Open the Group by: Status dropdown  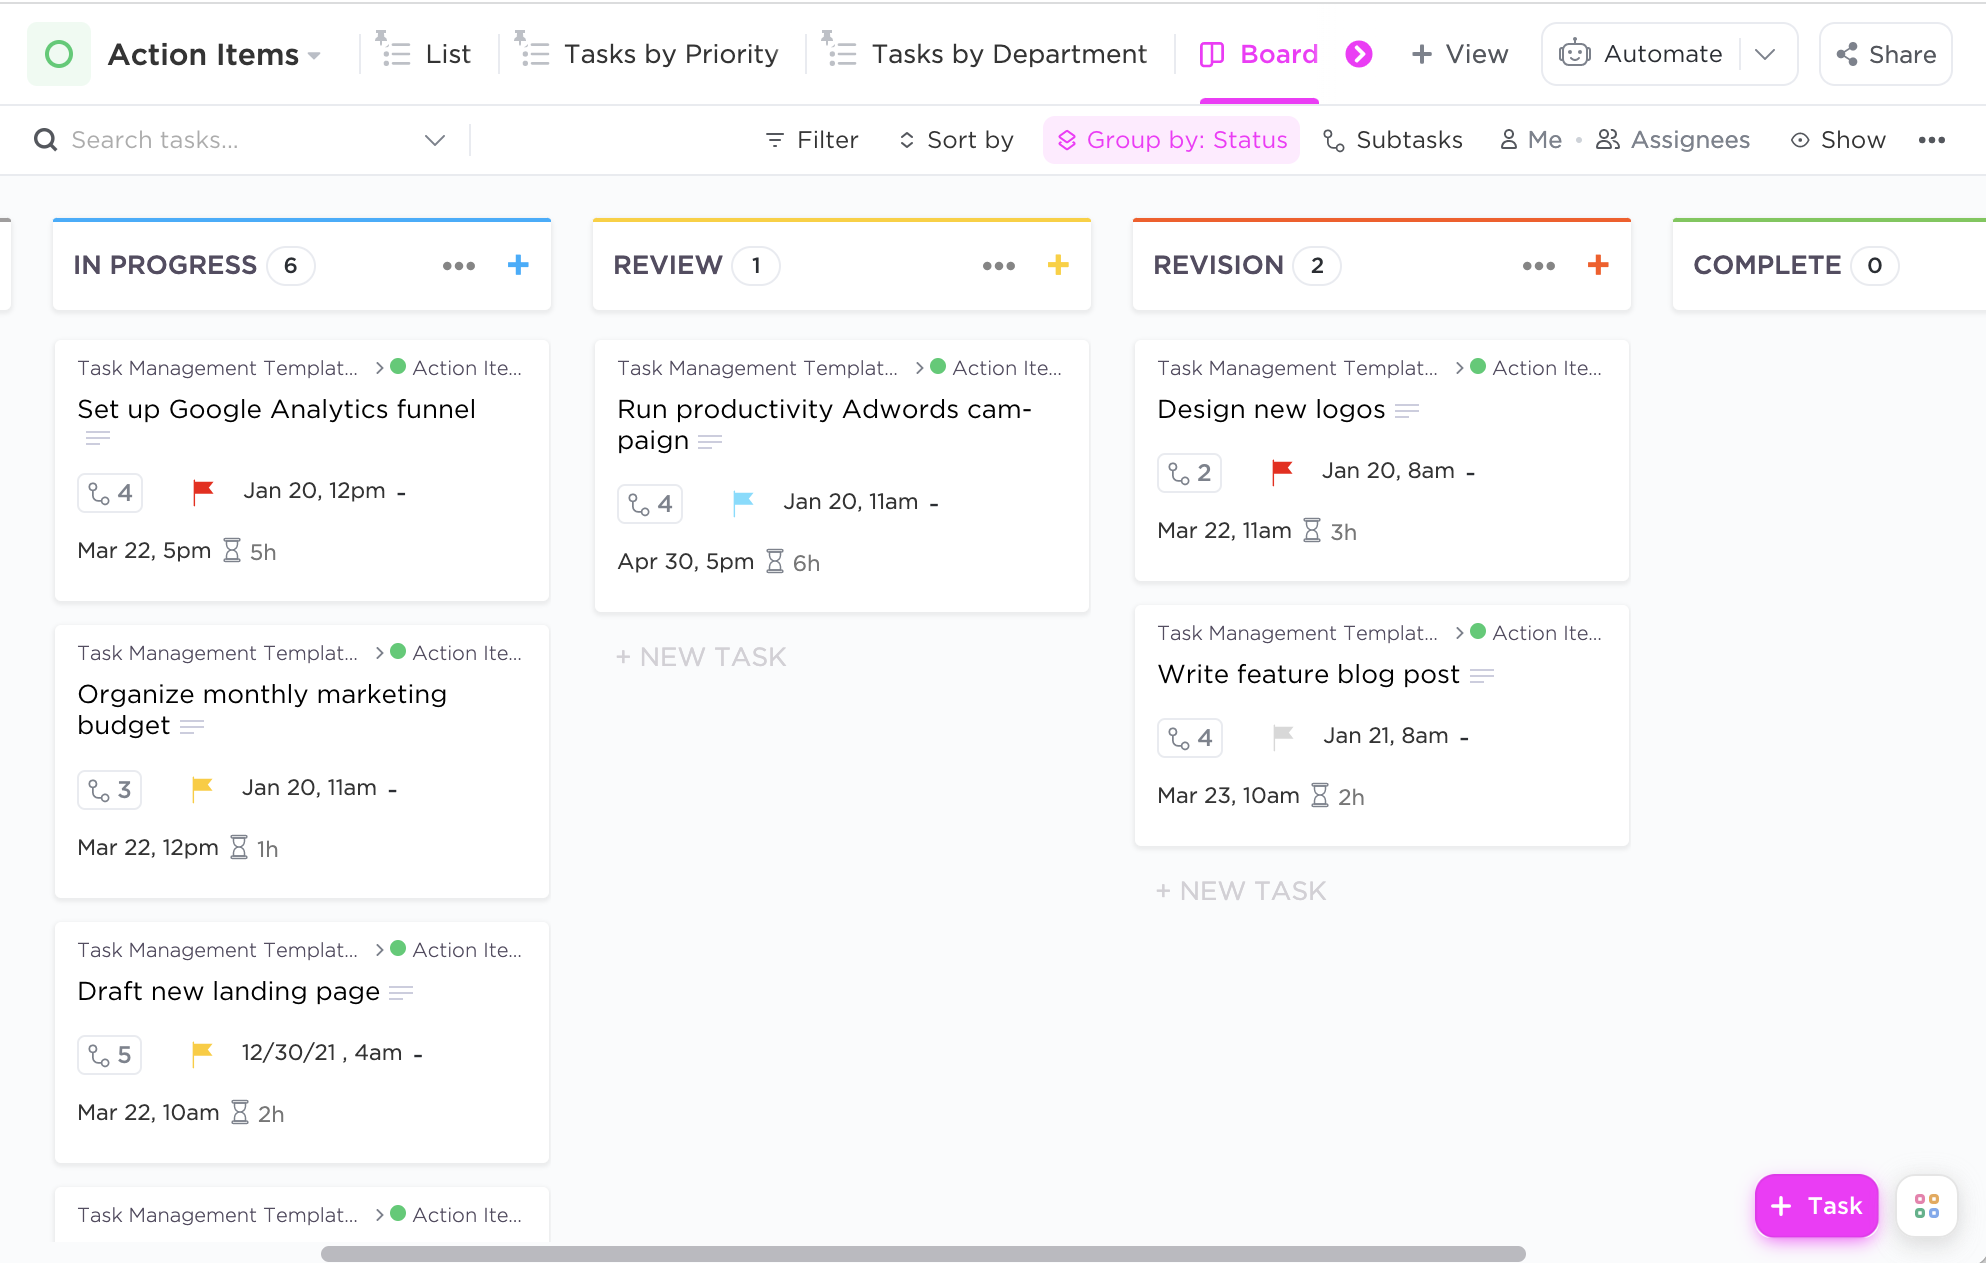tap(1171, 140)
